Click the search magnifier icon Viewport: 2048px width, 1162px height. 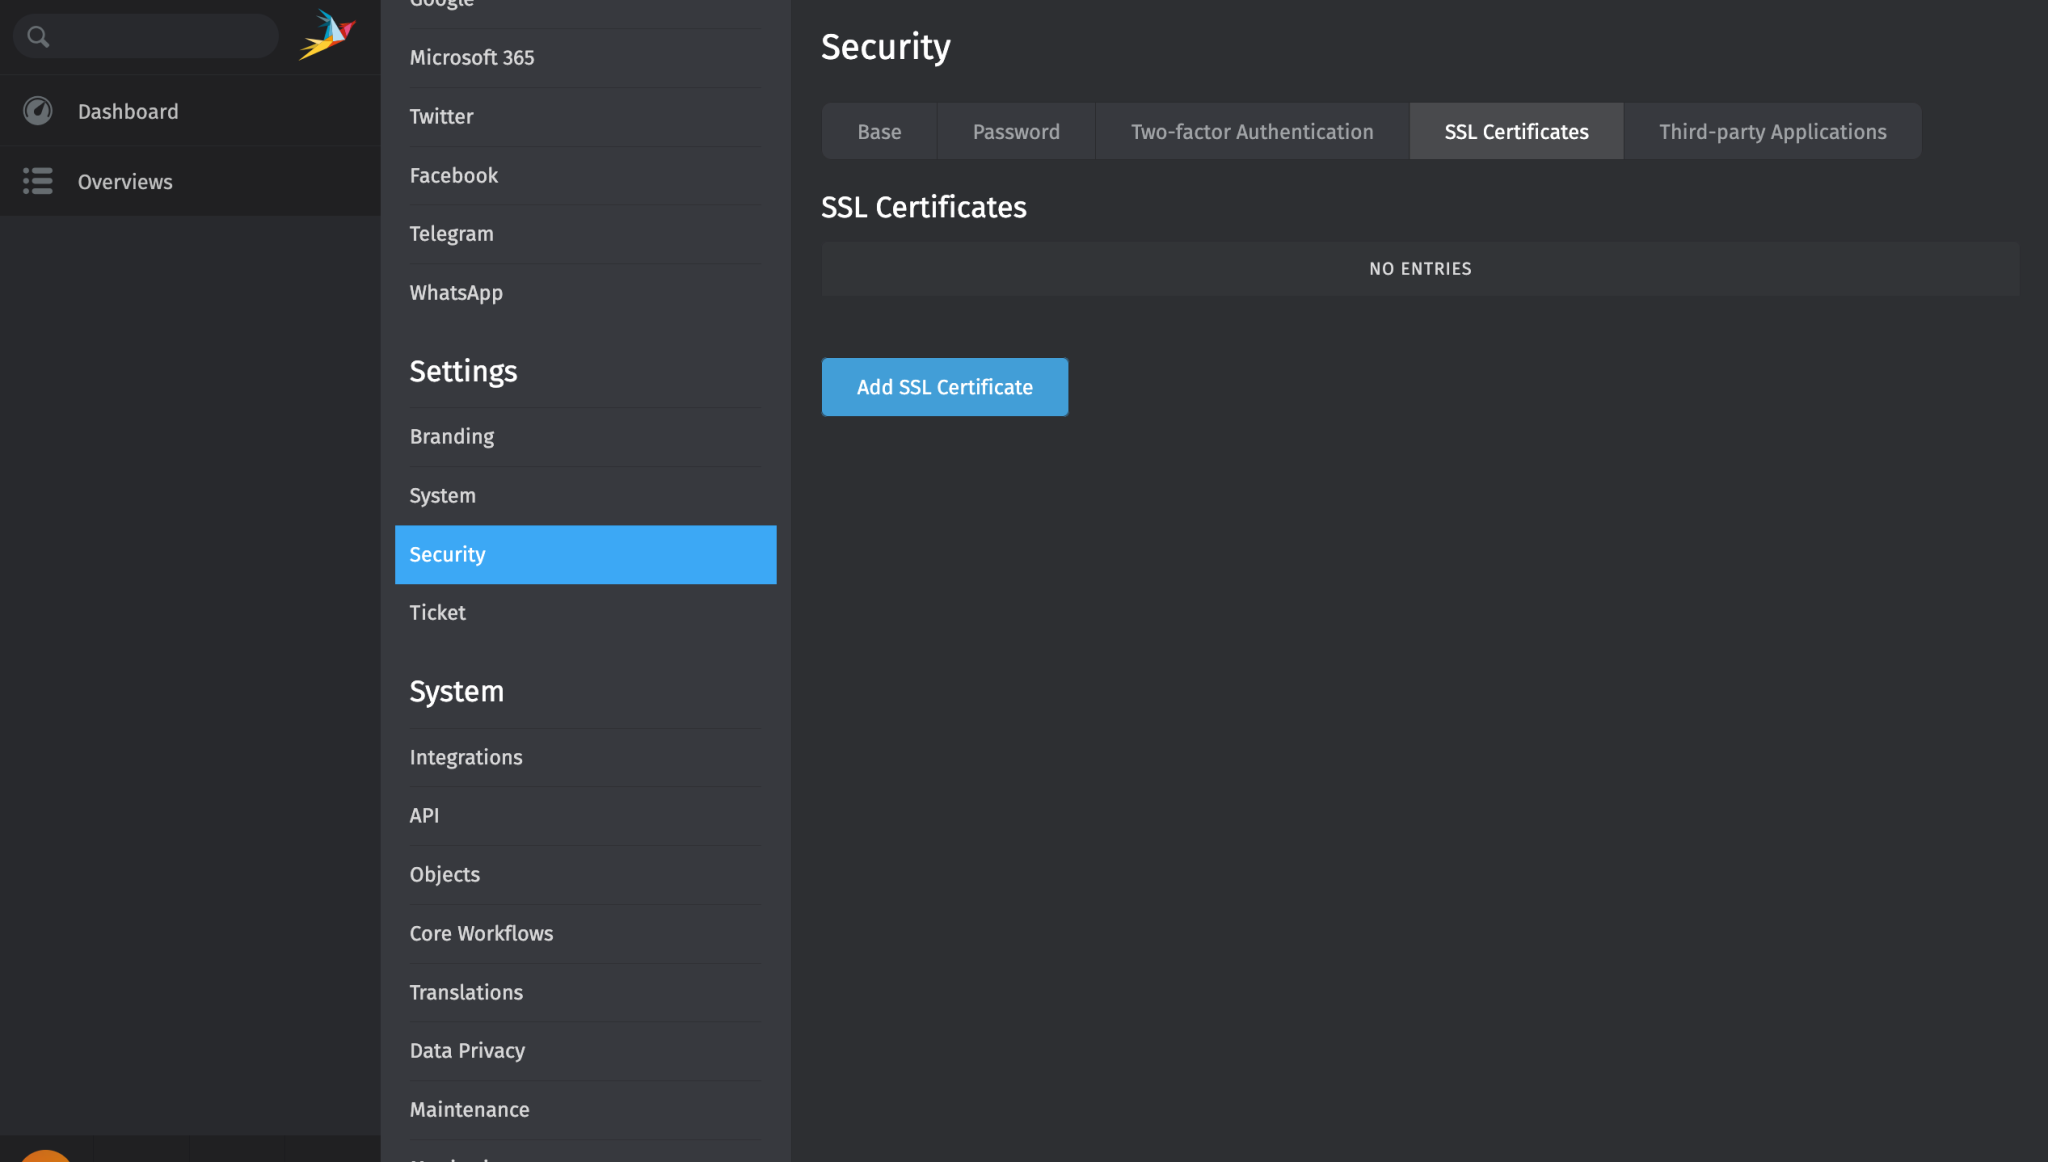pyautogui.click(x=38, y=36)
